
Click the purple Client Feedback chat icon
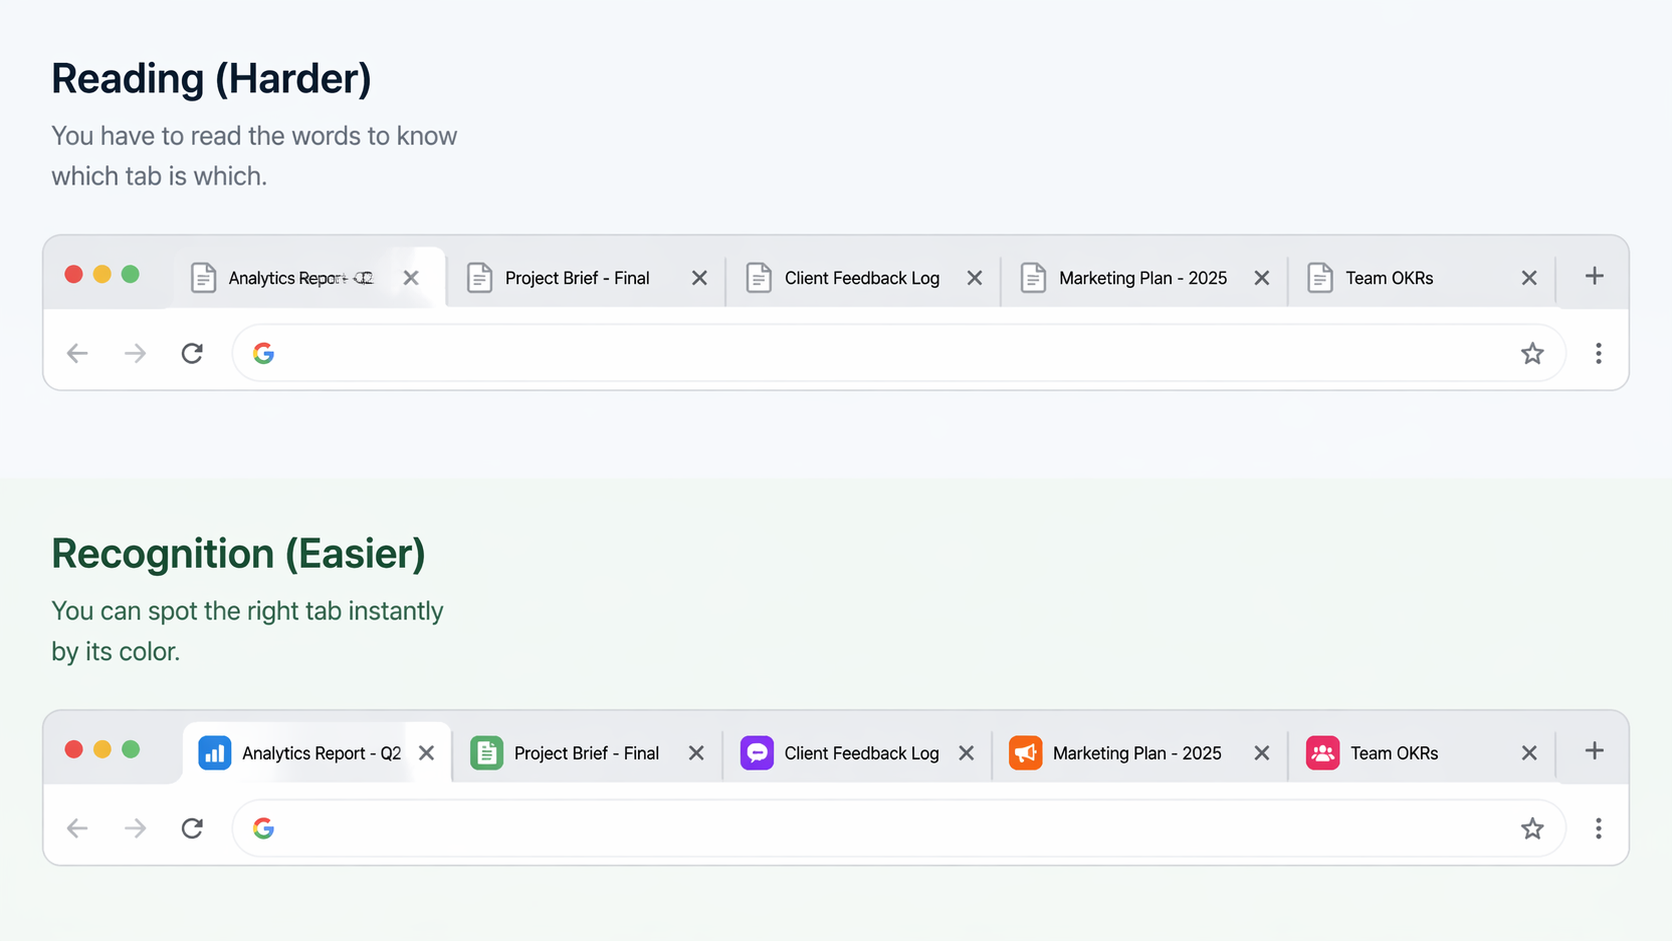pyautogui.click(x=757, y=753)
